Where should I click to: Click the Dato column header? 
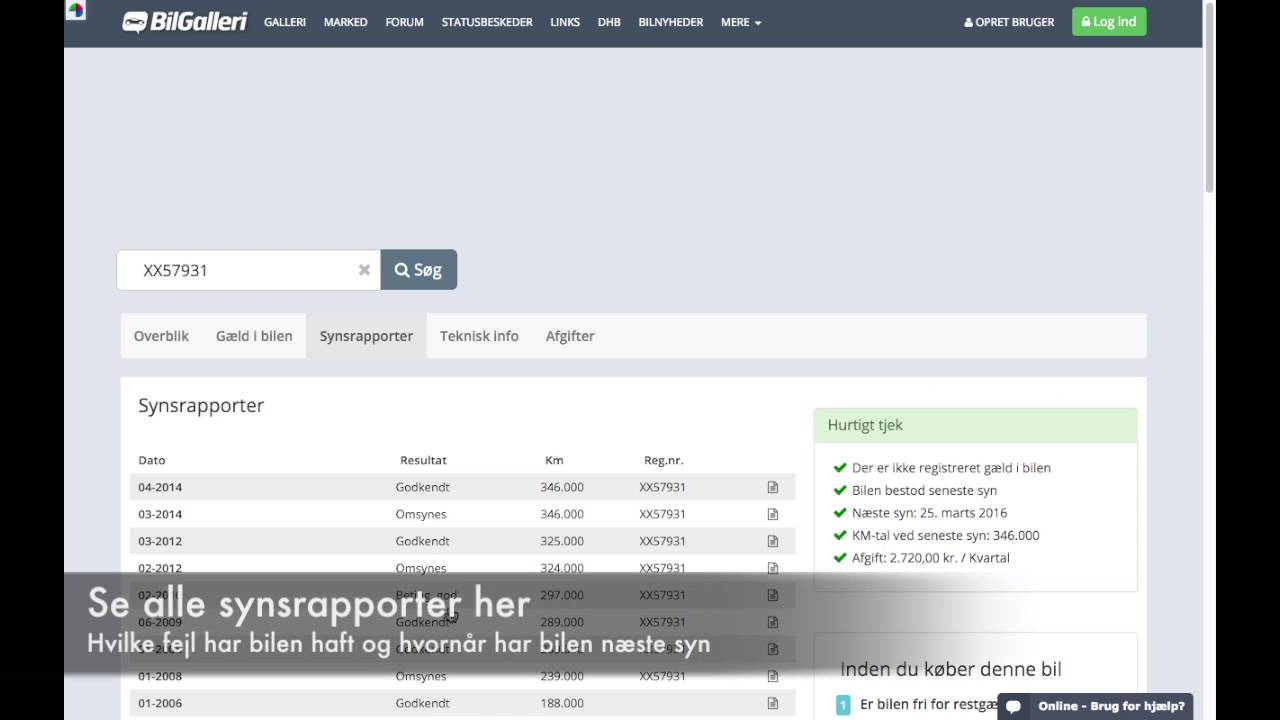click(x=152, y=460)
